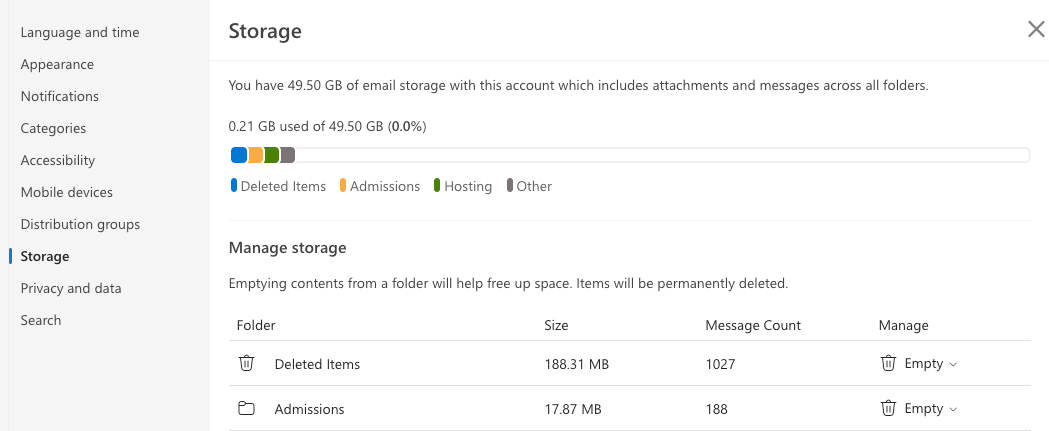Click the Empty trash icon in Admissions row
The height and width of the screenshot is (431, 1049).
point(888,408)
